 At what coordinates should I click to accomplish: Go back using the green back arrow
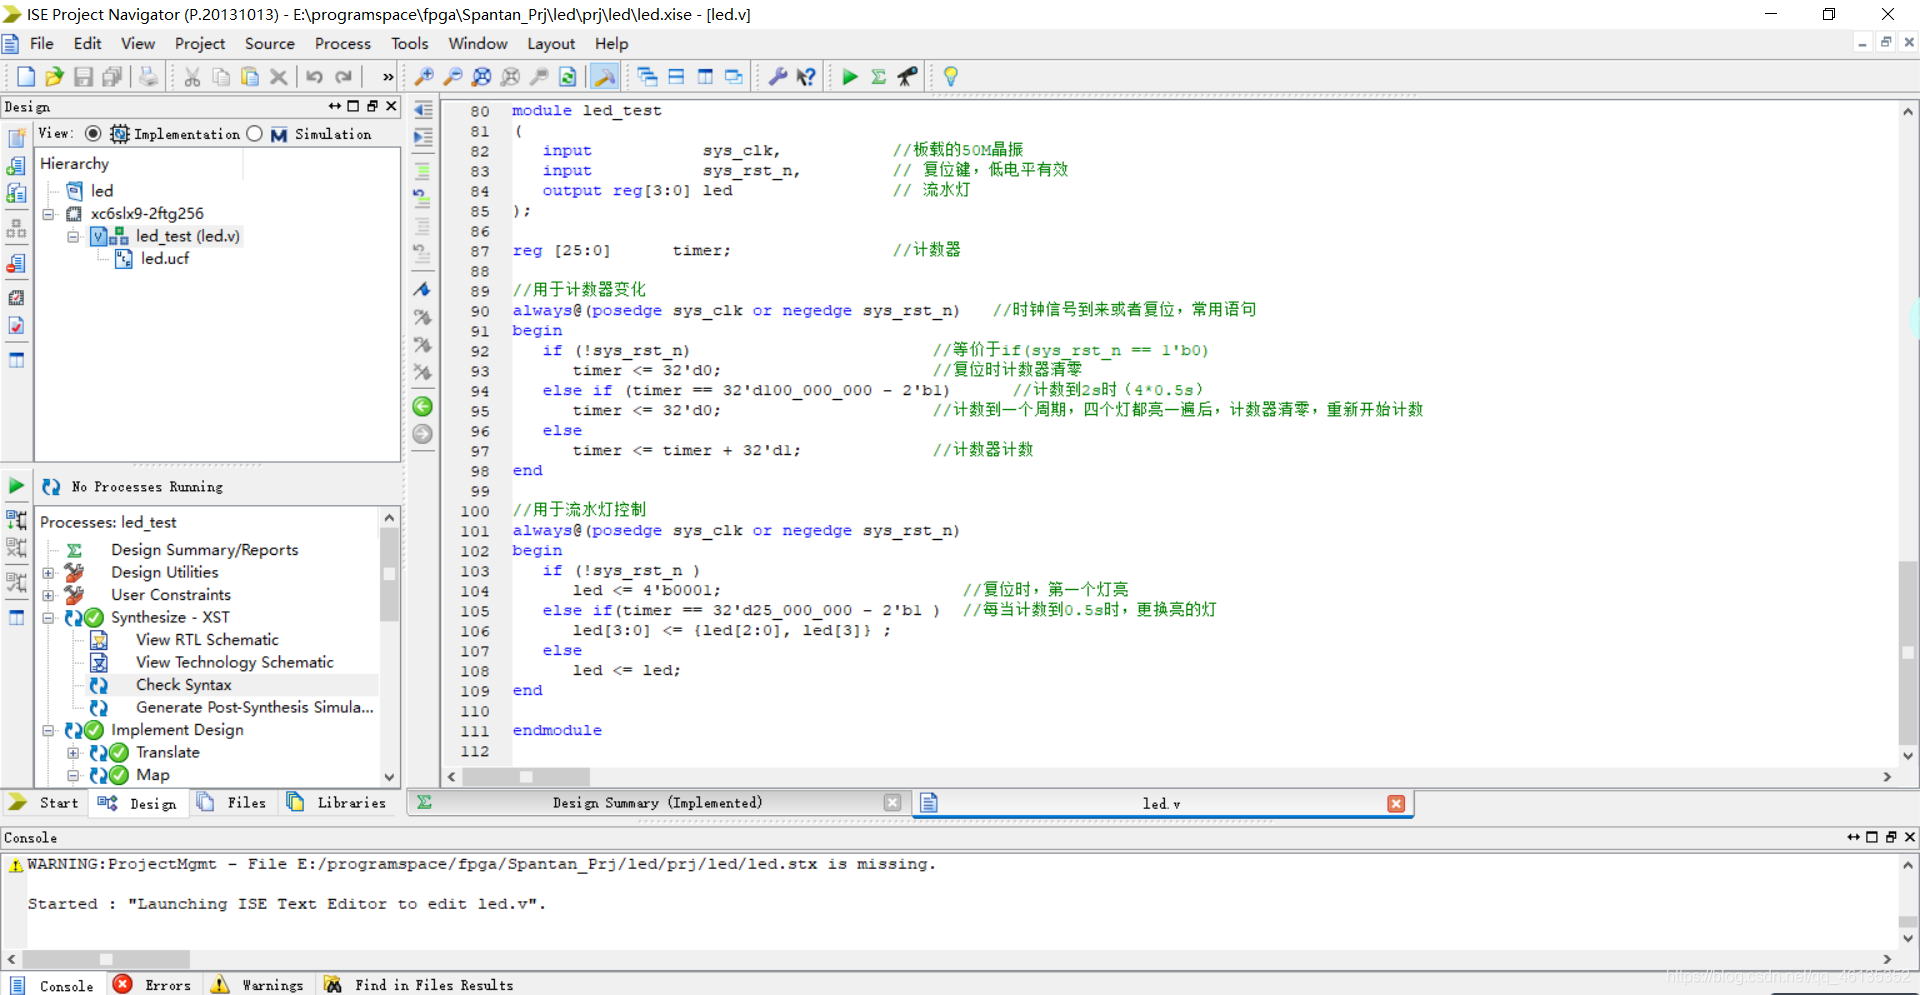pos(423,406)
